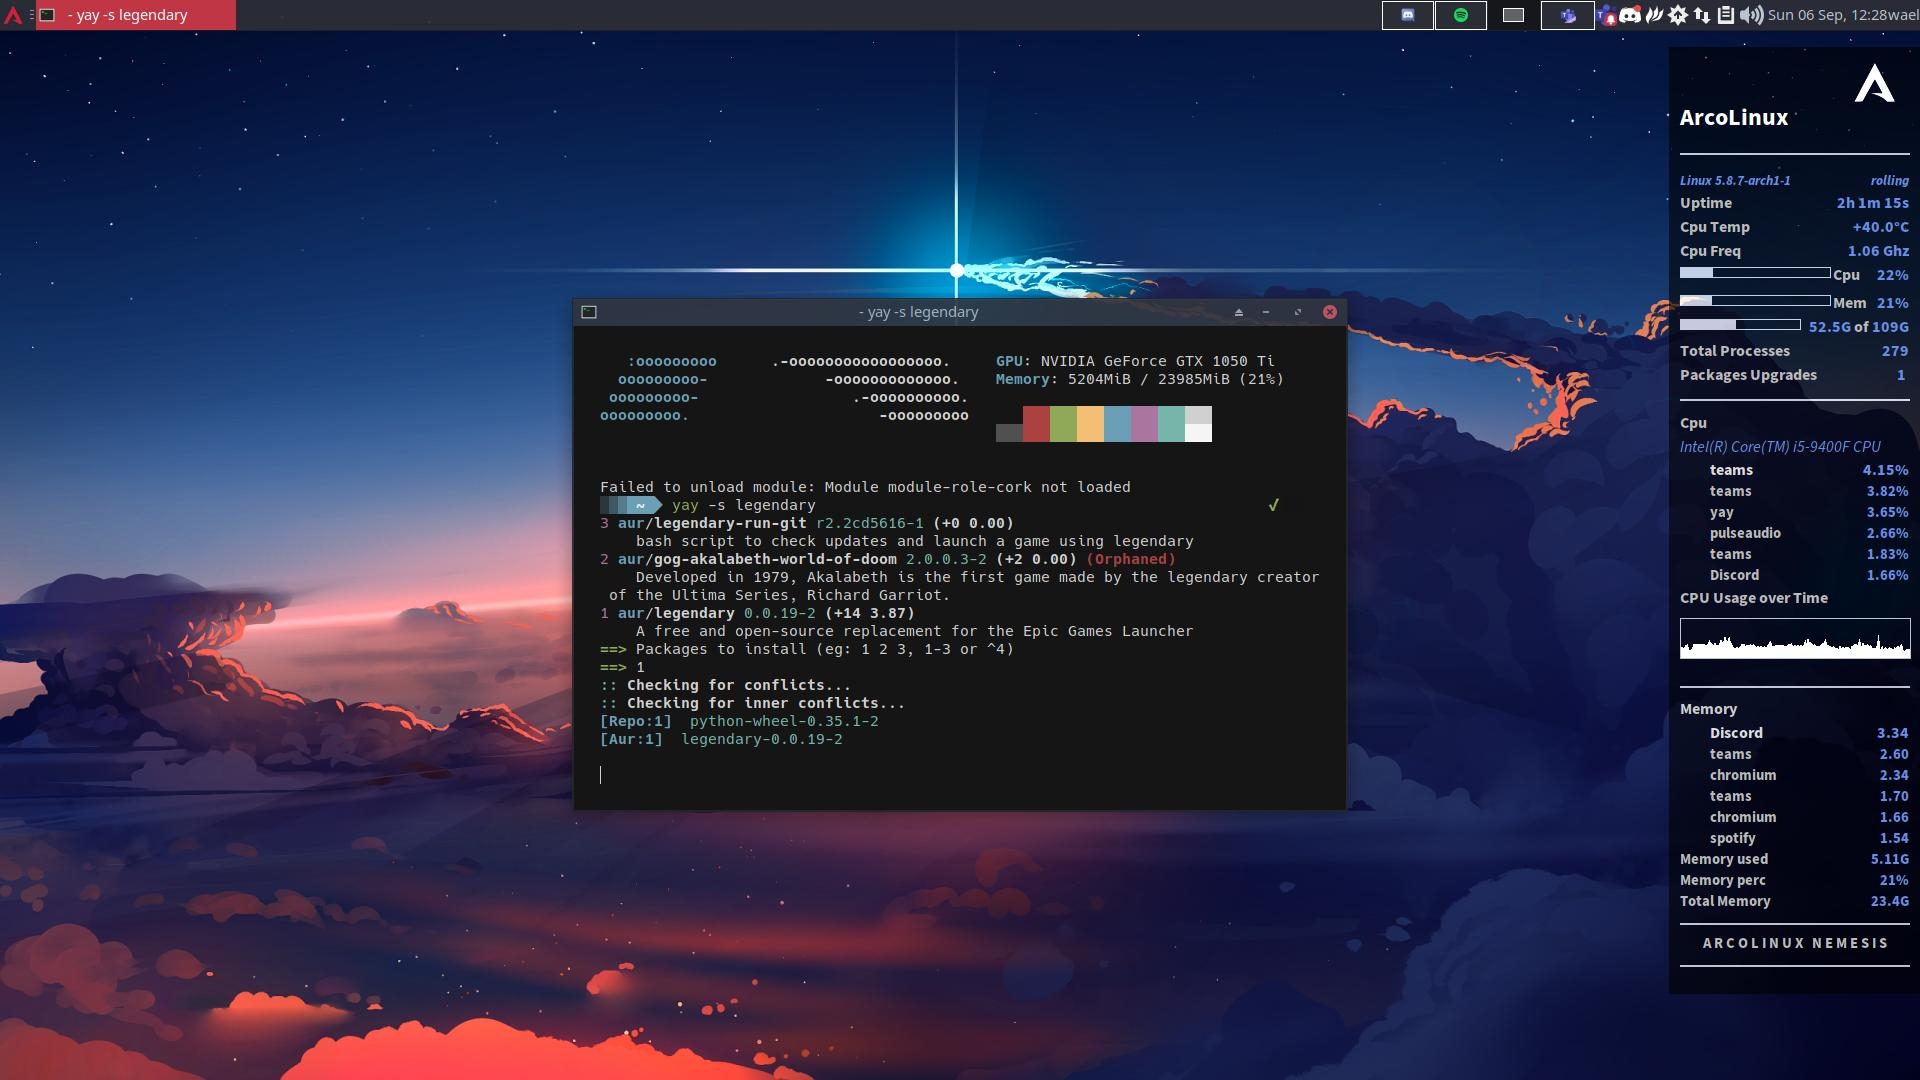
Task: Switch to the Discord workspace thumbnail
Action: [x=1407, y=15]
